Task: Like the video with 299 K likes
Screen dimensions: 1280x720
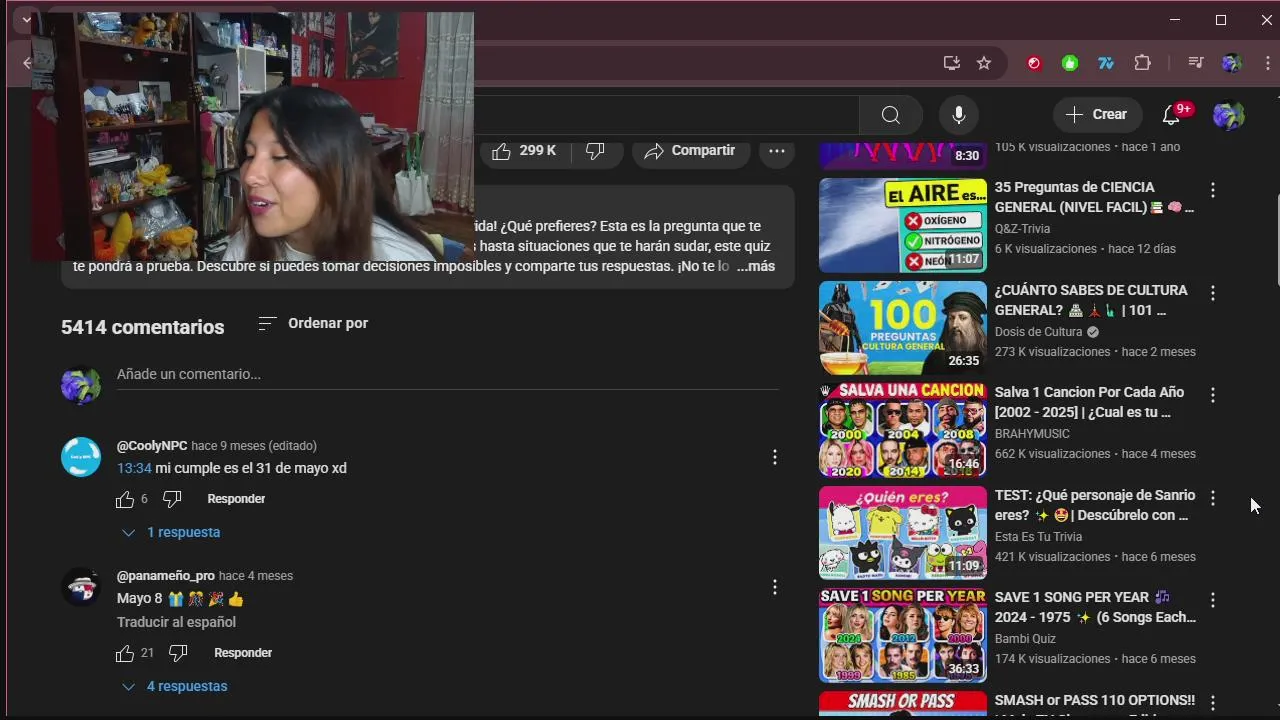Action: tap(524, 151)
